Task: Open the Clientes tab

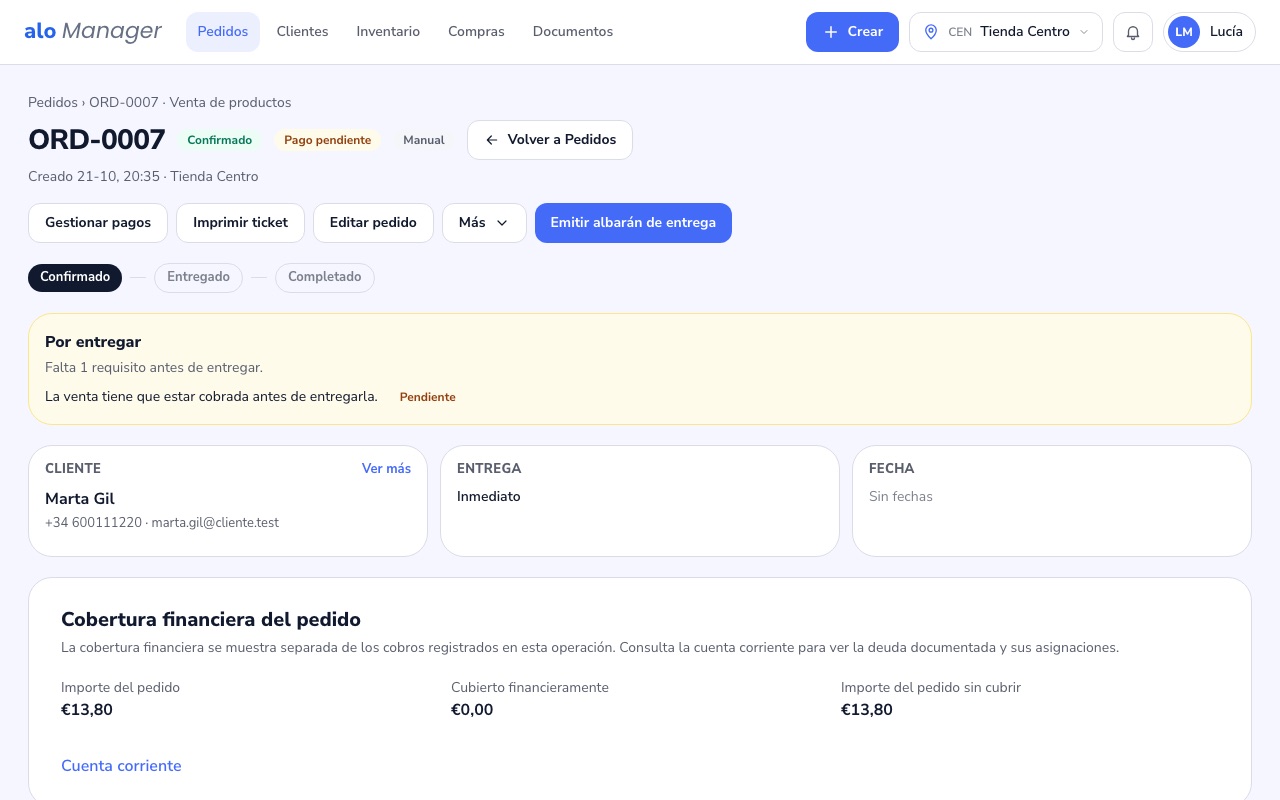Action: (302, 32)
